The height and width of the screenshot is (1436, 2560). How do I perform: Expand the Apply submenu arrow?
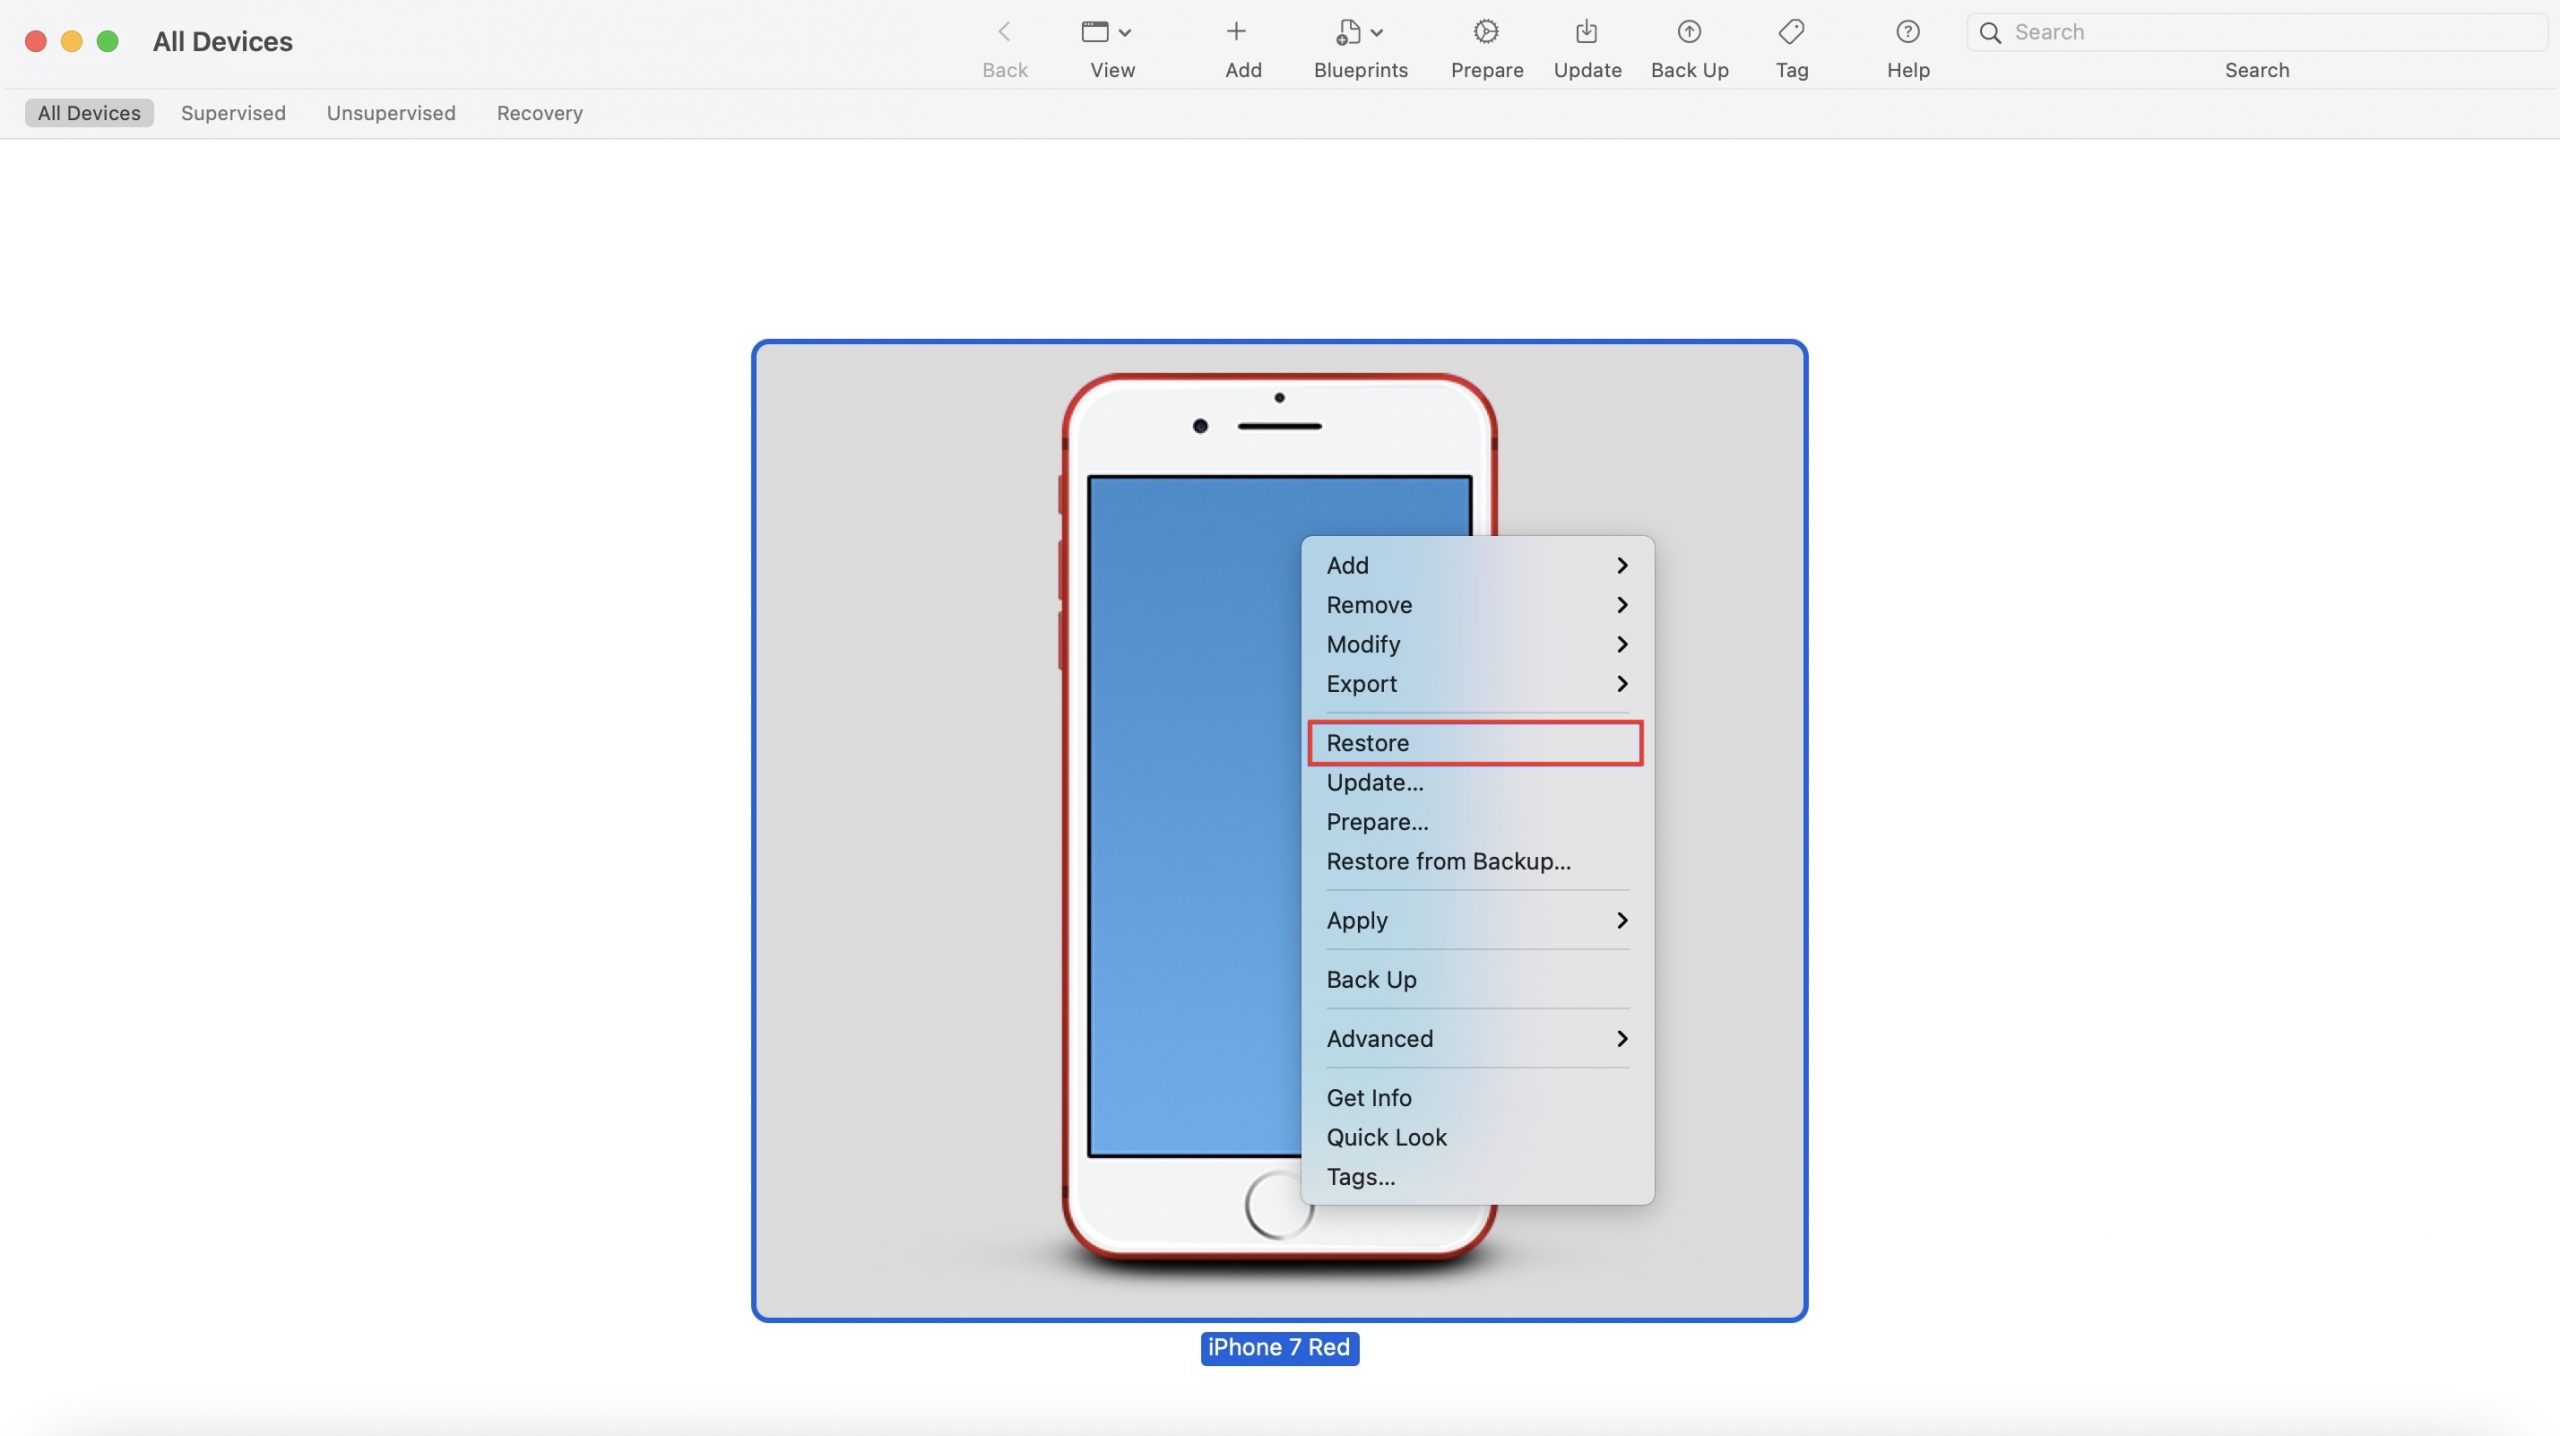(x=1622, y=920)
